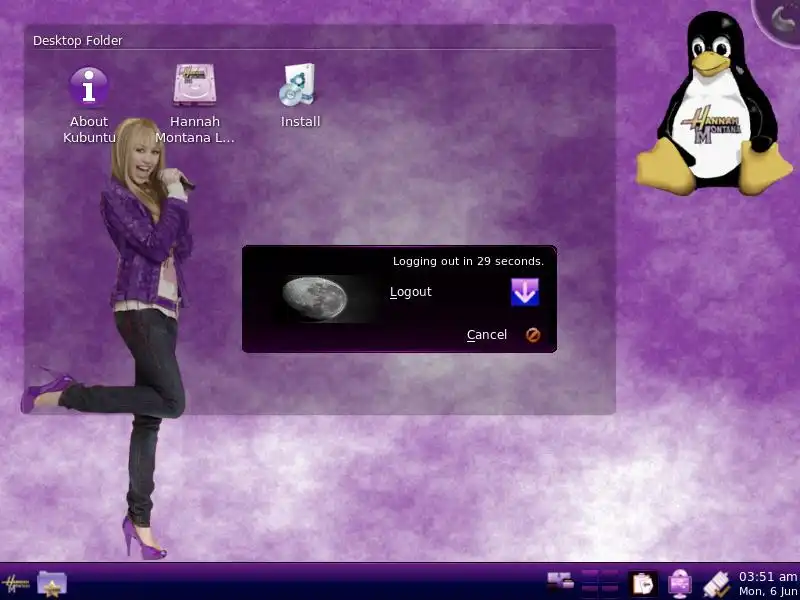This screenshot has width=800, height=600.
Task: Click the 03:51 am clock
Action: [x=767, y=577]
